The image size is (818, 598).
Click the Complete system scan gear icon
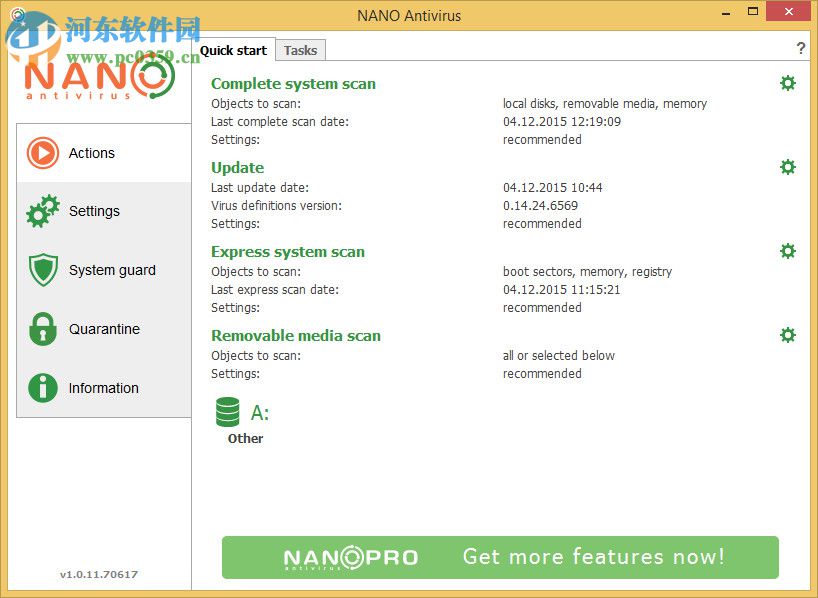pos(788,83)
